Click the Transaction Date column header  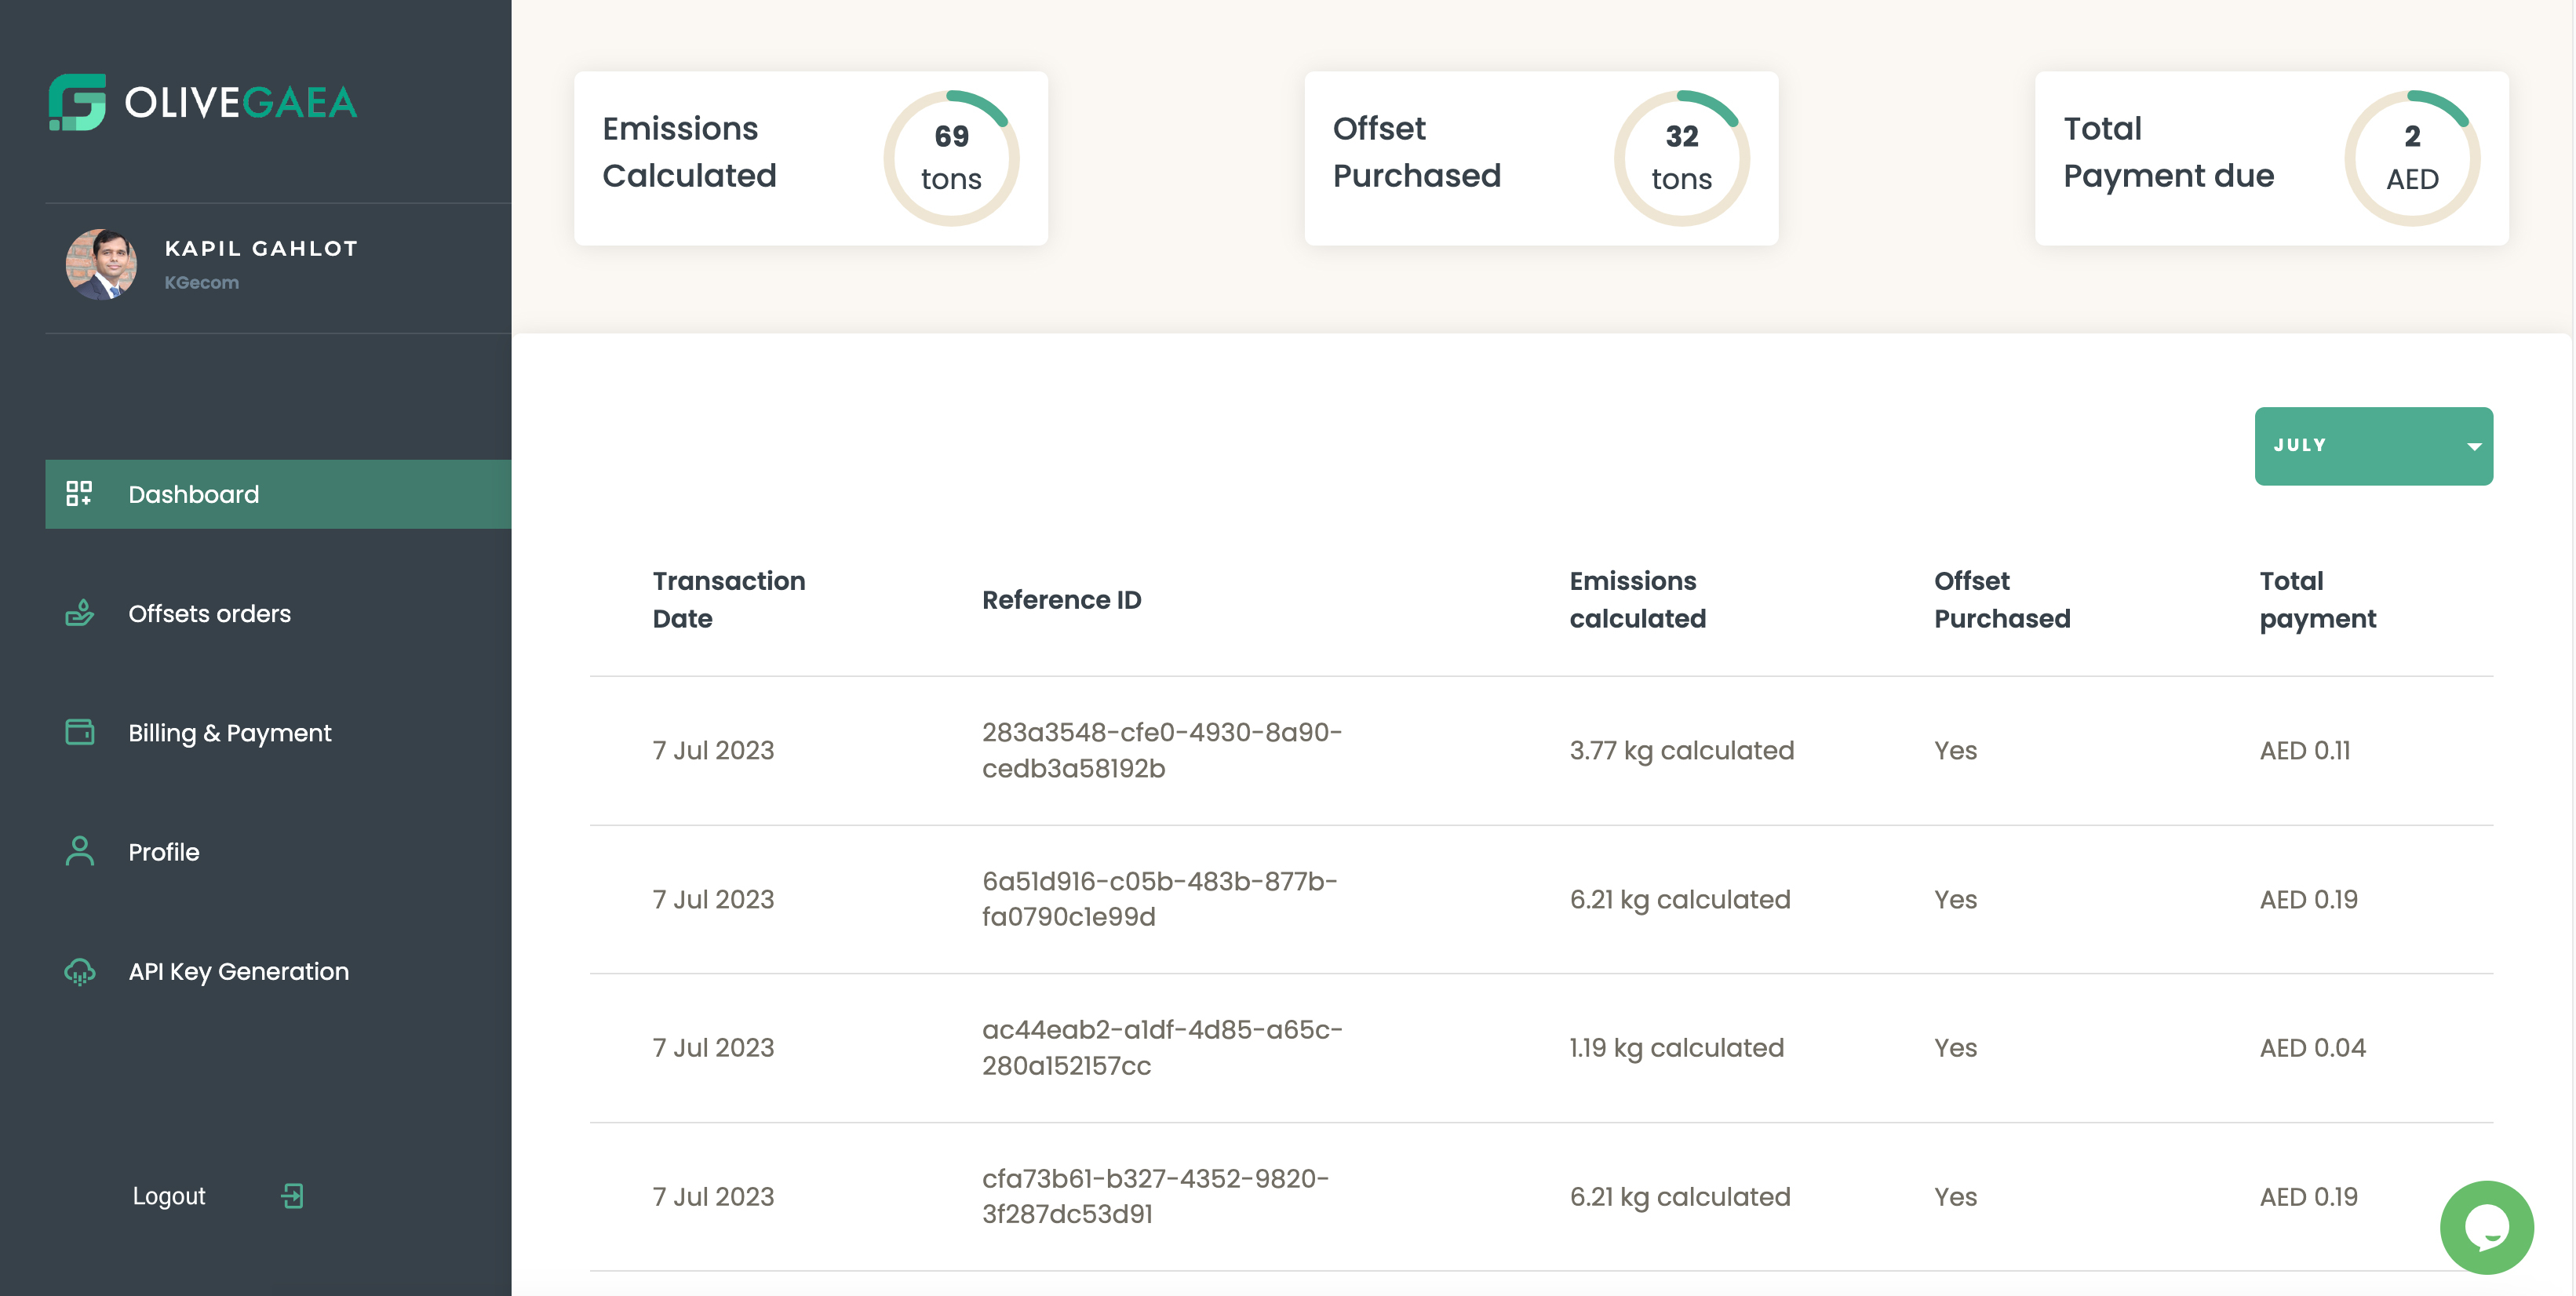pos(728,599)
